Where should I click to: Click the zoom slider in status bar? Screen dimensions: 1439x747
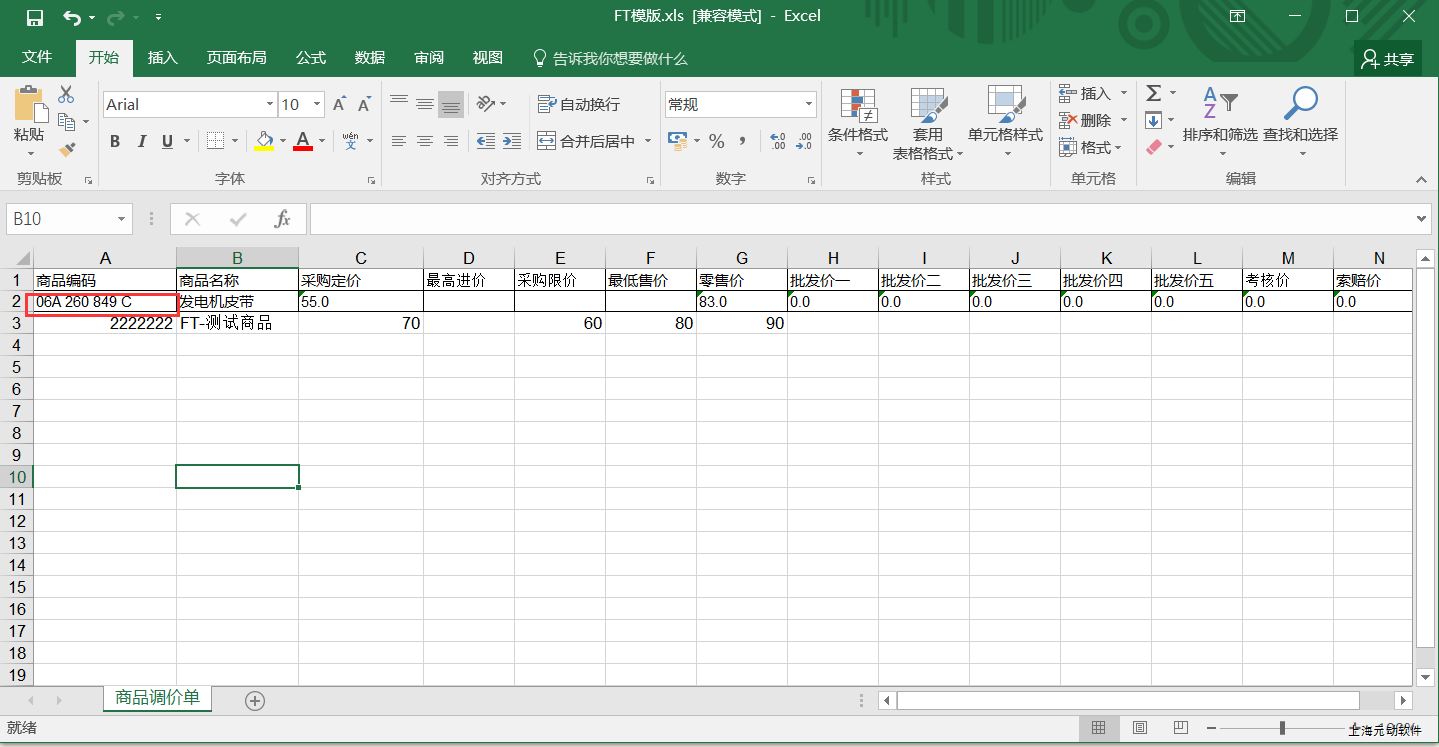click(x=1282, y=728)
